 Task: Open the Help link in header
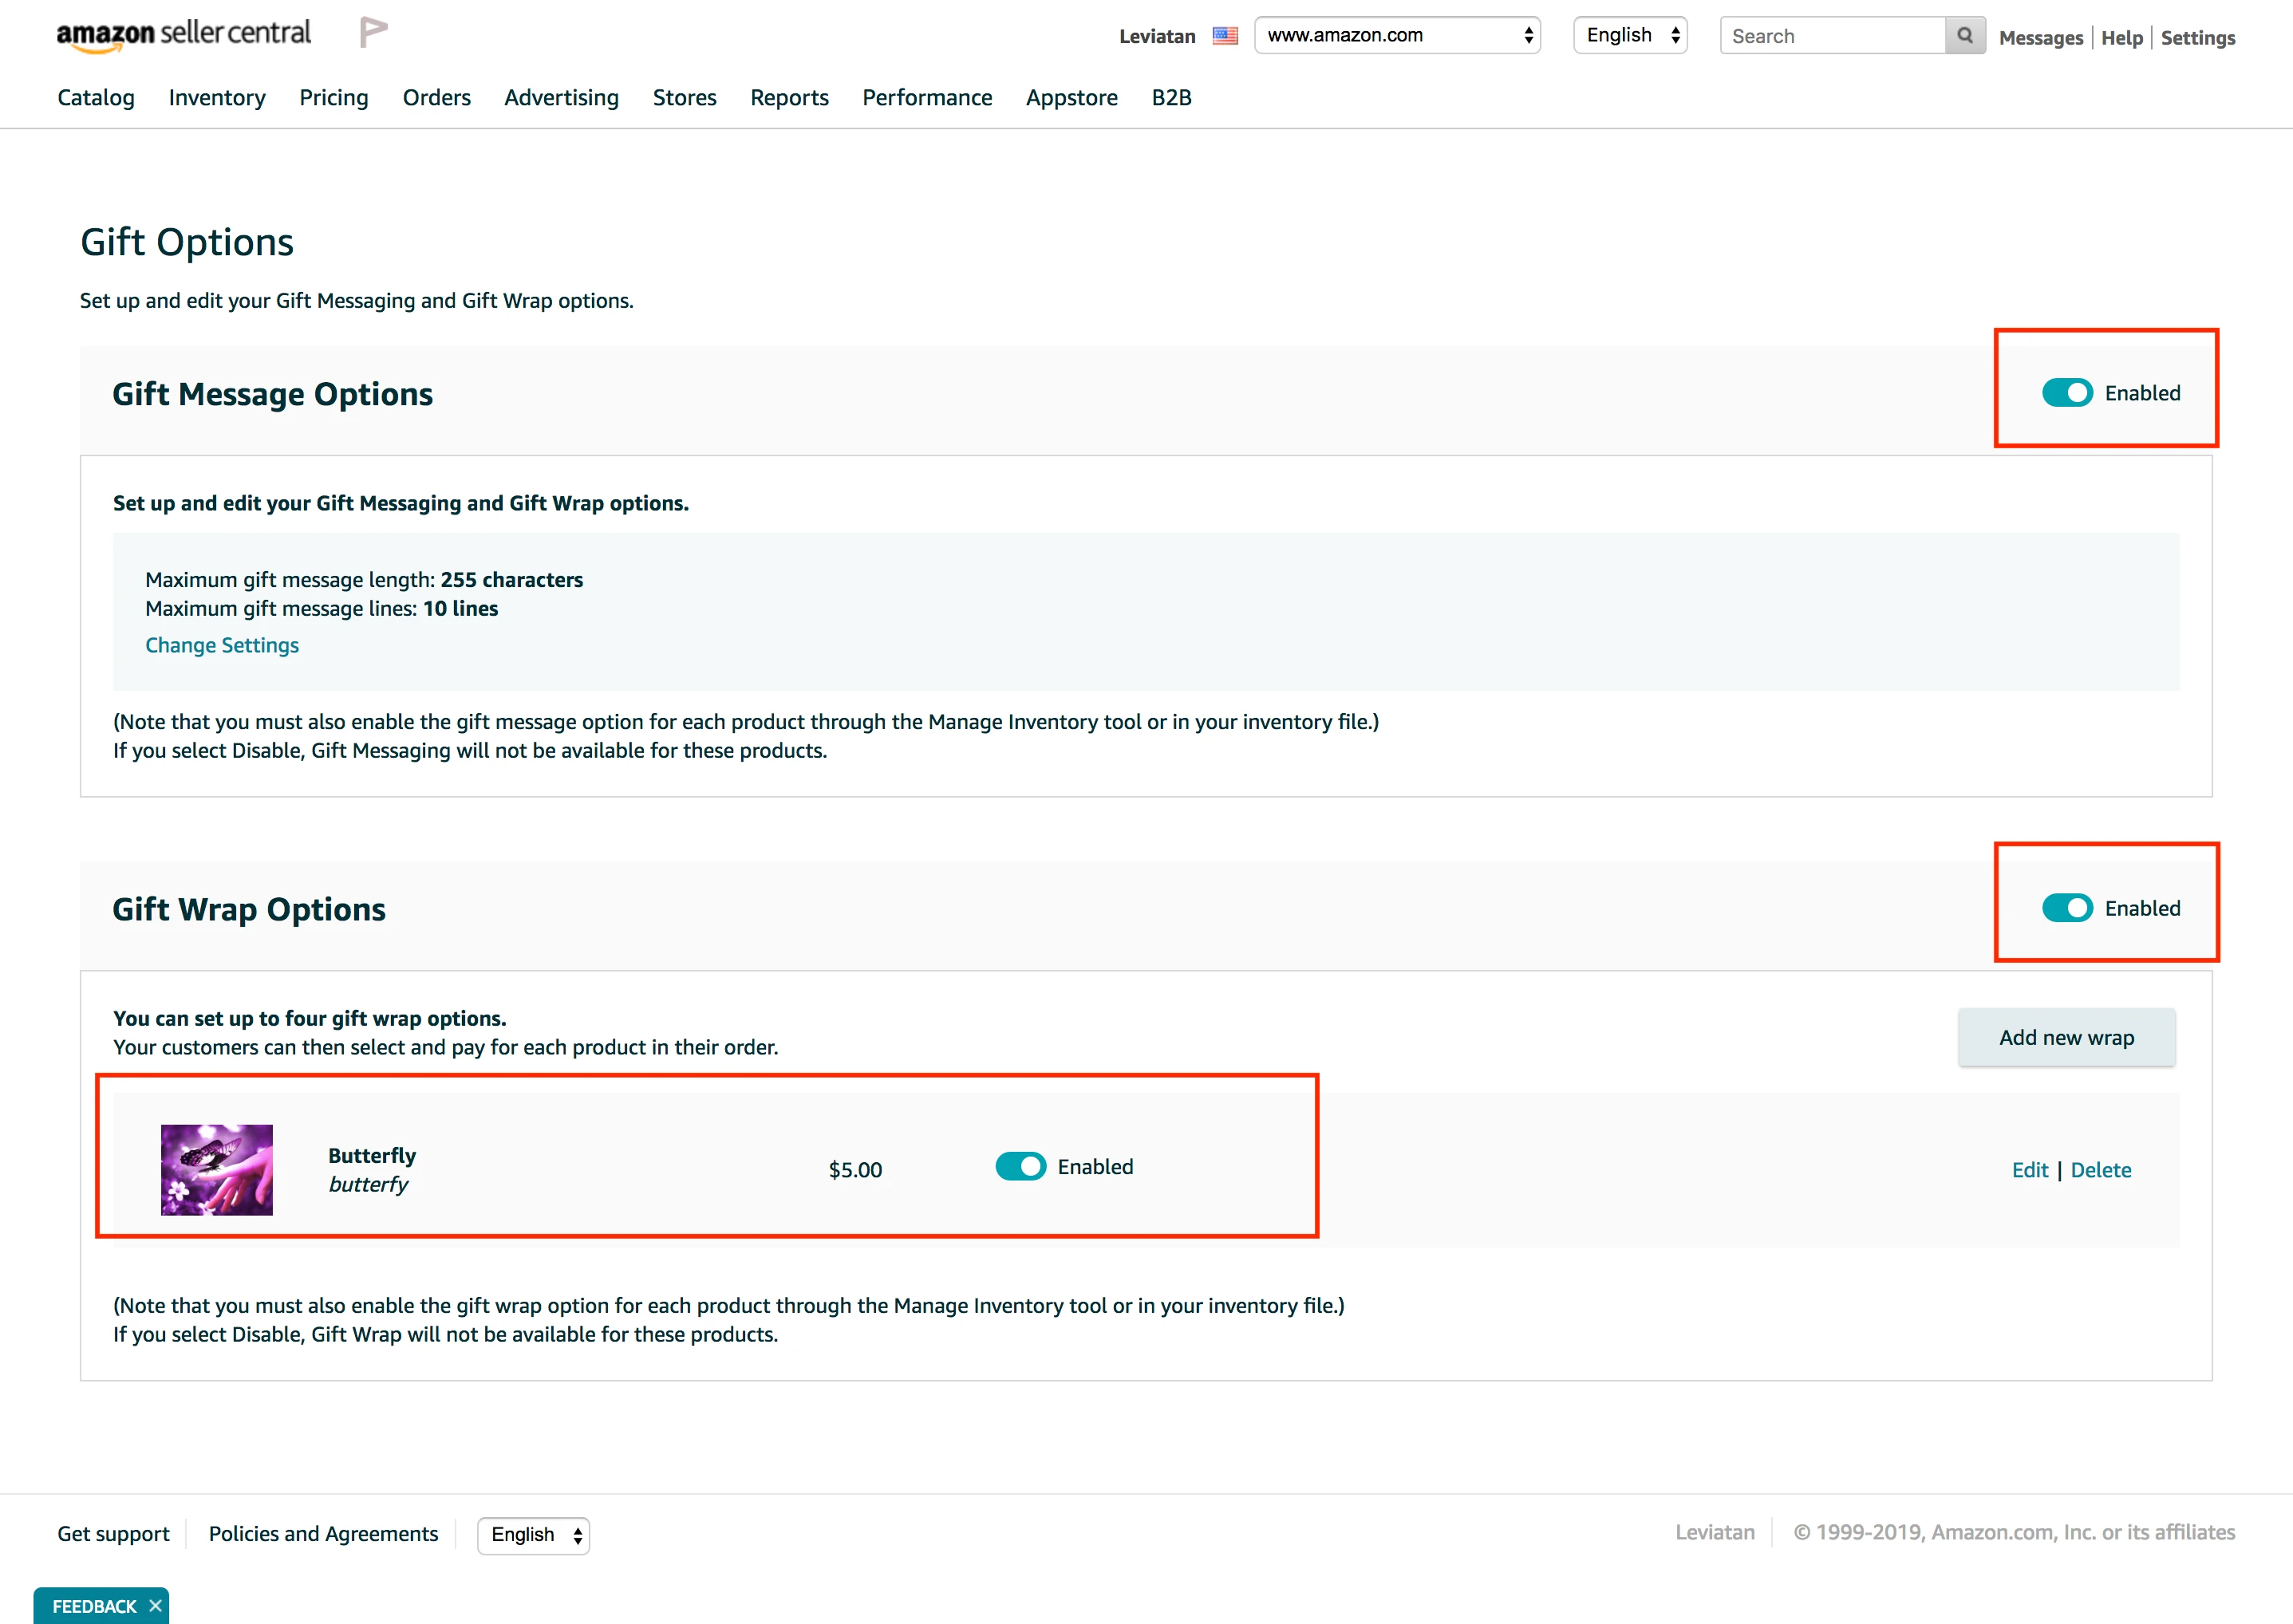click(2122, 37)
